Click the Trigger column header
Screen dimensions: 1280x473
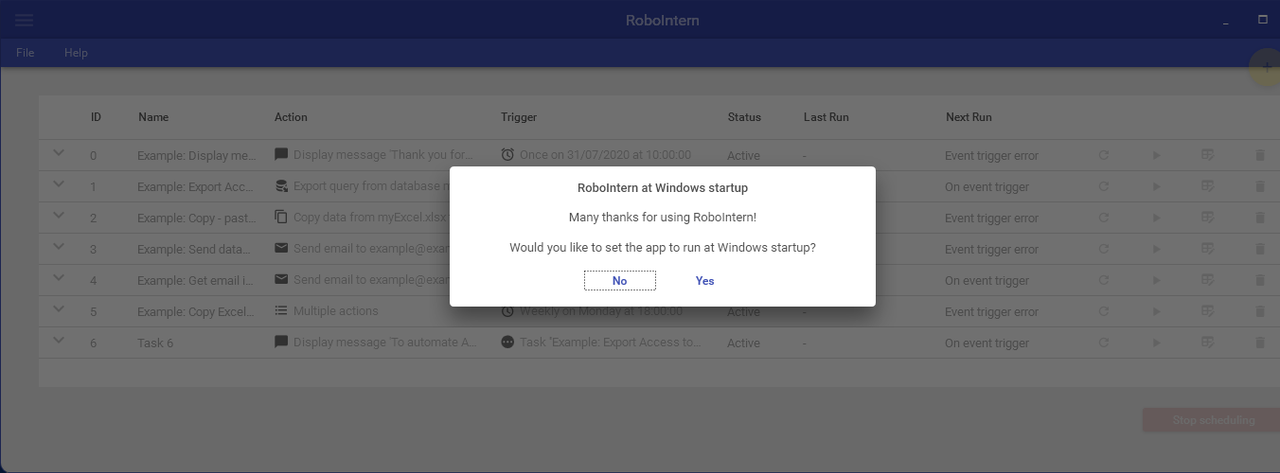[x=519, y=117]
